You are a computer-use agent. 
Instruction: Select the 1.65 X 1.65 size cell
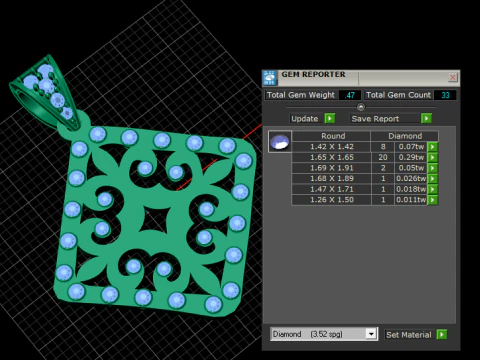[332, 157]
